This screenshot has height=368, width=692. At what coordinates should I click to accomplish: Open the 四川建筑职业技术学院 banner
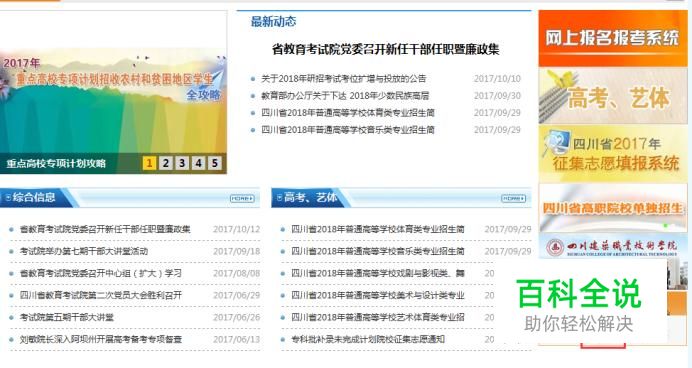pyautogui.click(x=613, y=247)
